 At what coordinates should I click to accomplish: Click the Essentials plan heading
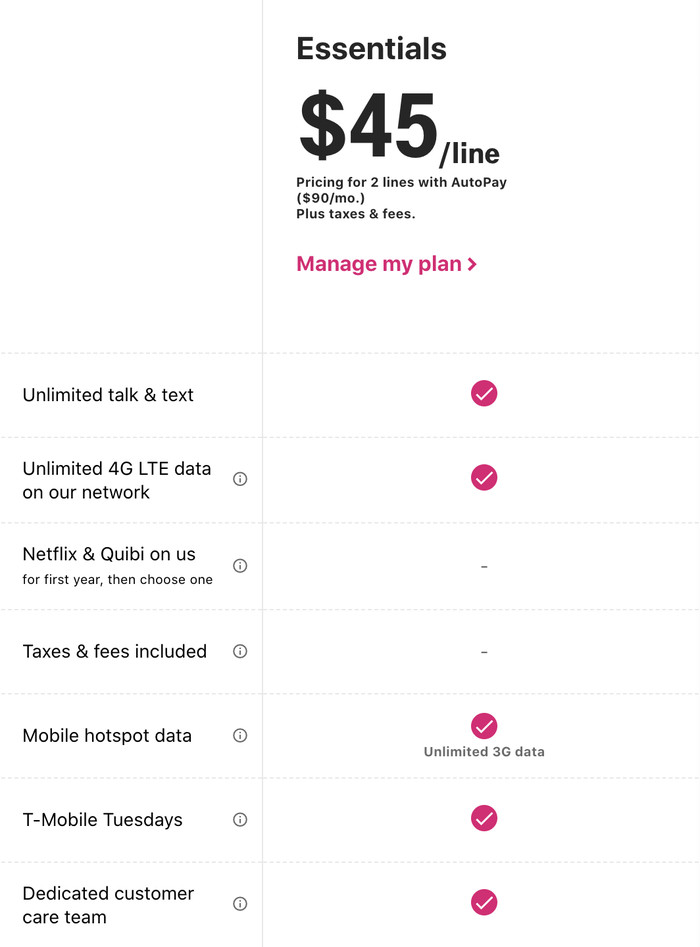(x=371, y=49)
